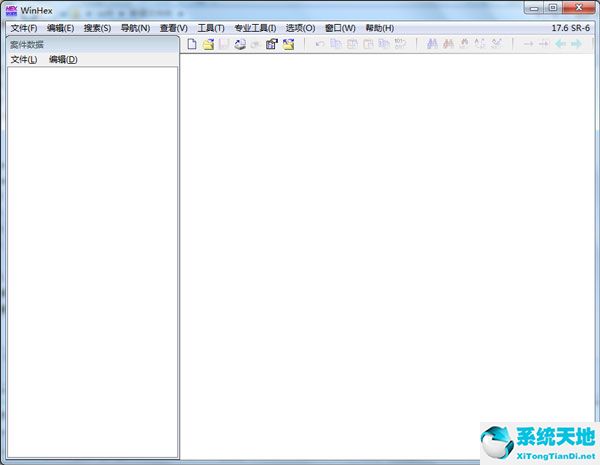This screenshot has width=600, height=465.
Task: Open the 窗口(W) menu
Action: [x=340, y=28]
